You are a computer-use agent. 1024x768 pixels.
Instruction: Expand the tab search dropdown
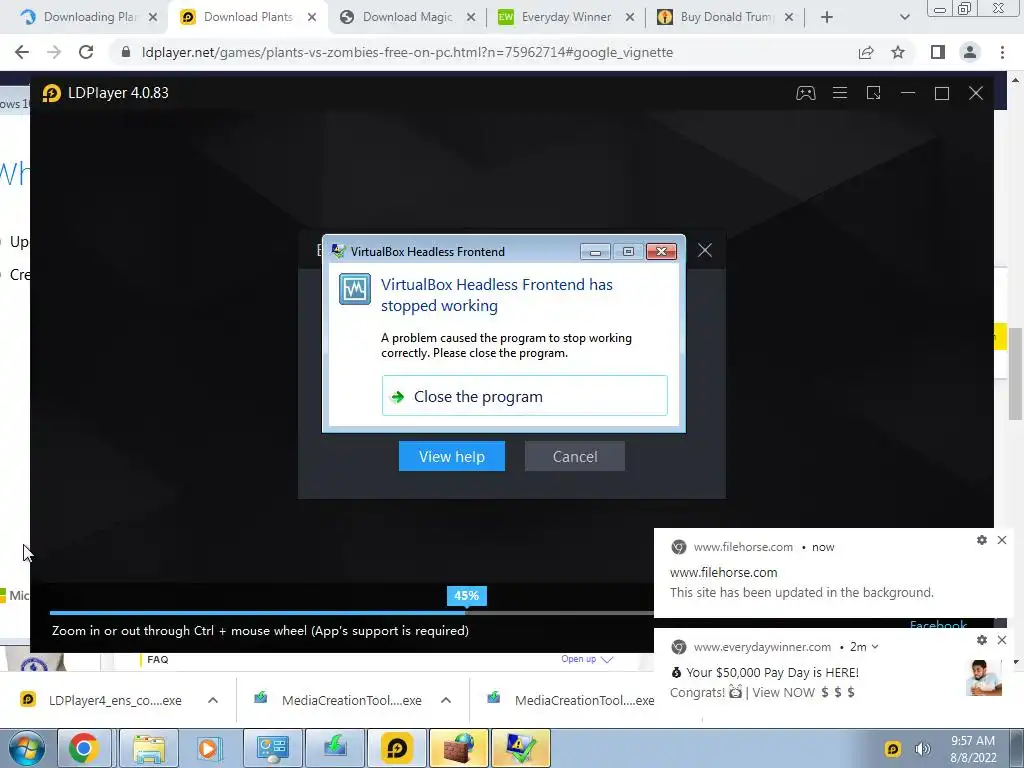904,18
